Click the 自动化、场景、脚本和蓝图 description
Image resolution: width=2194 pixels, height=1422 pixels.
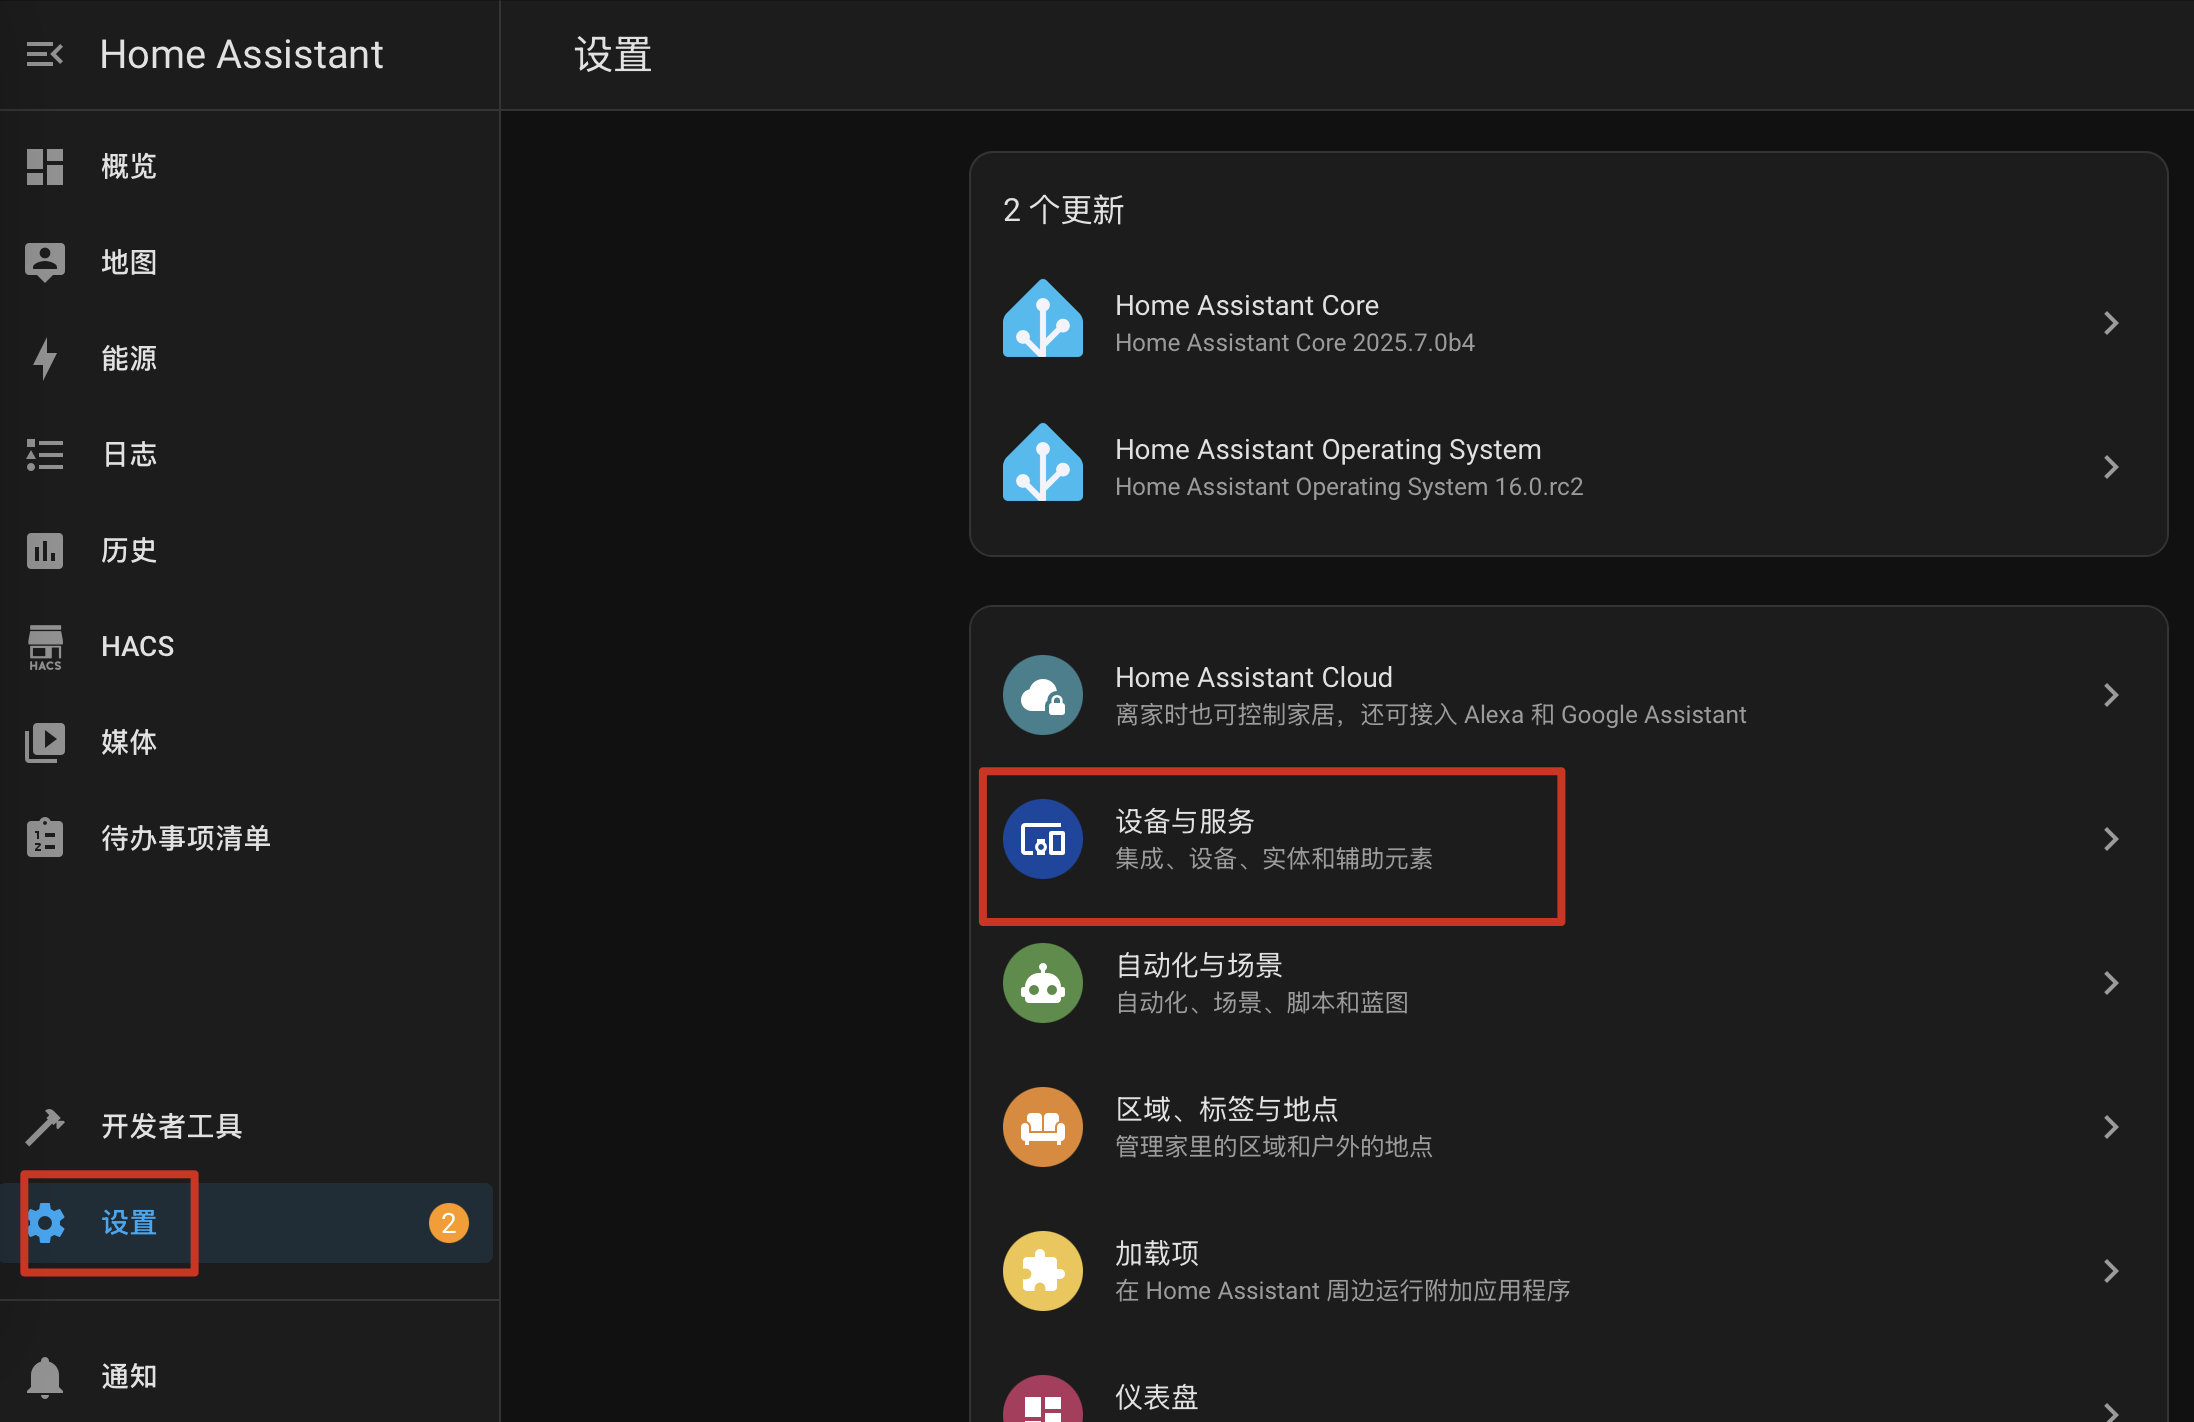coord(1262,1003)
